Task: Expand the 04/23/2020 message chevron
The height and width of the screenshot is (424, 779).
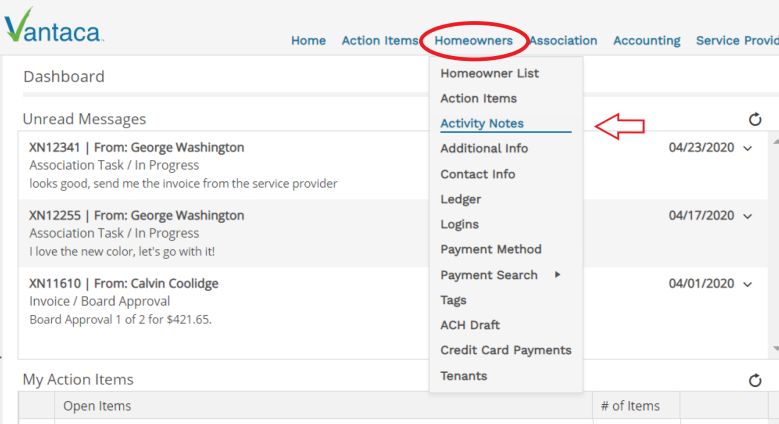Action: pos(747,148)
